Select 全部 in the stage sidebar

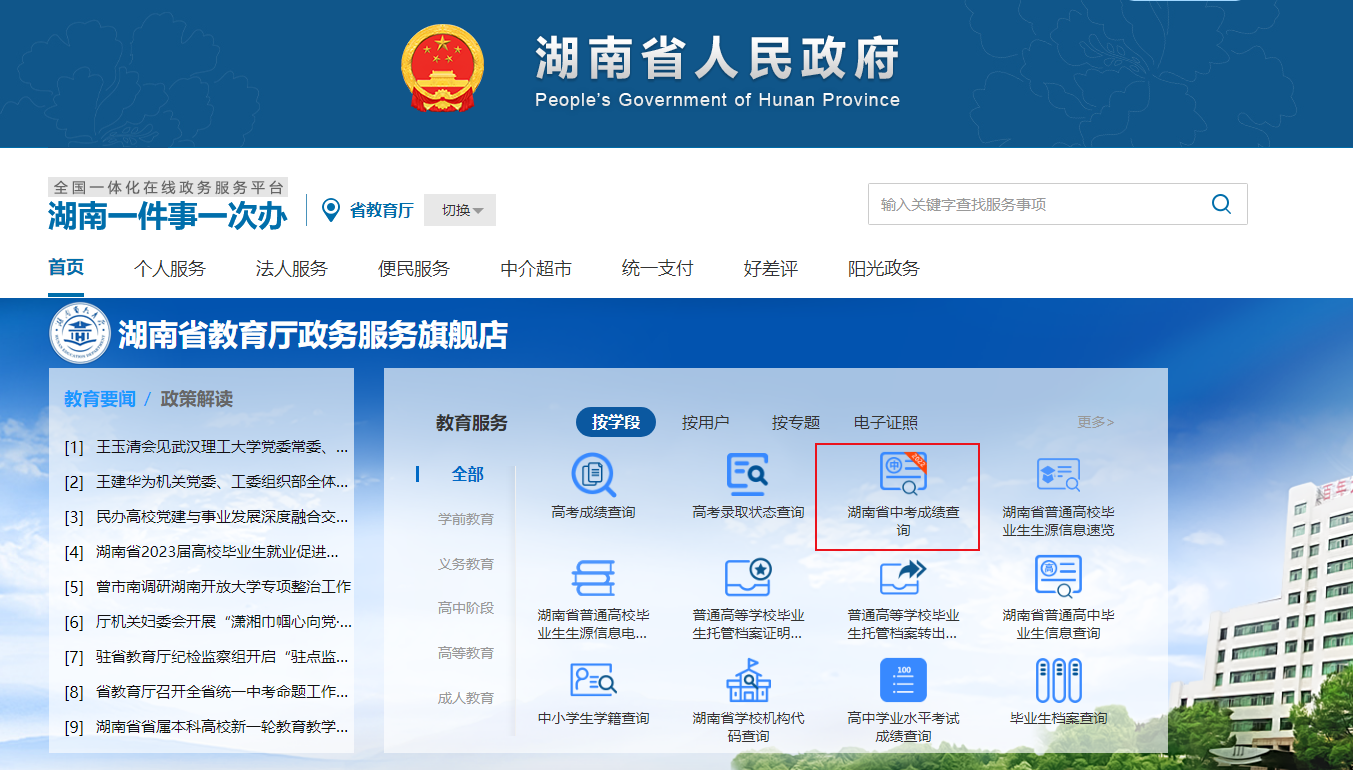click(468, 474)
